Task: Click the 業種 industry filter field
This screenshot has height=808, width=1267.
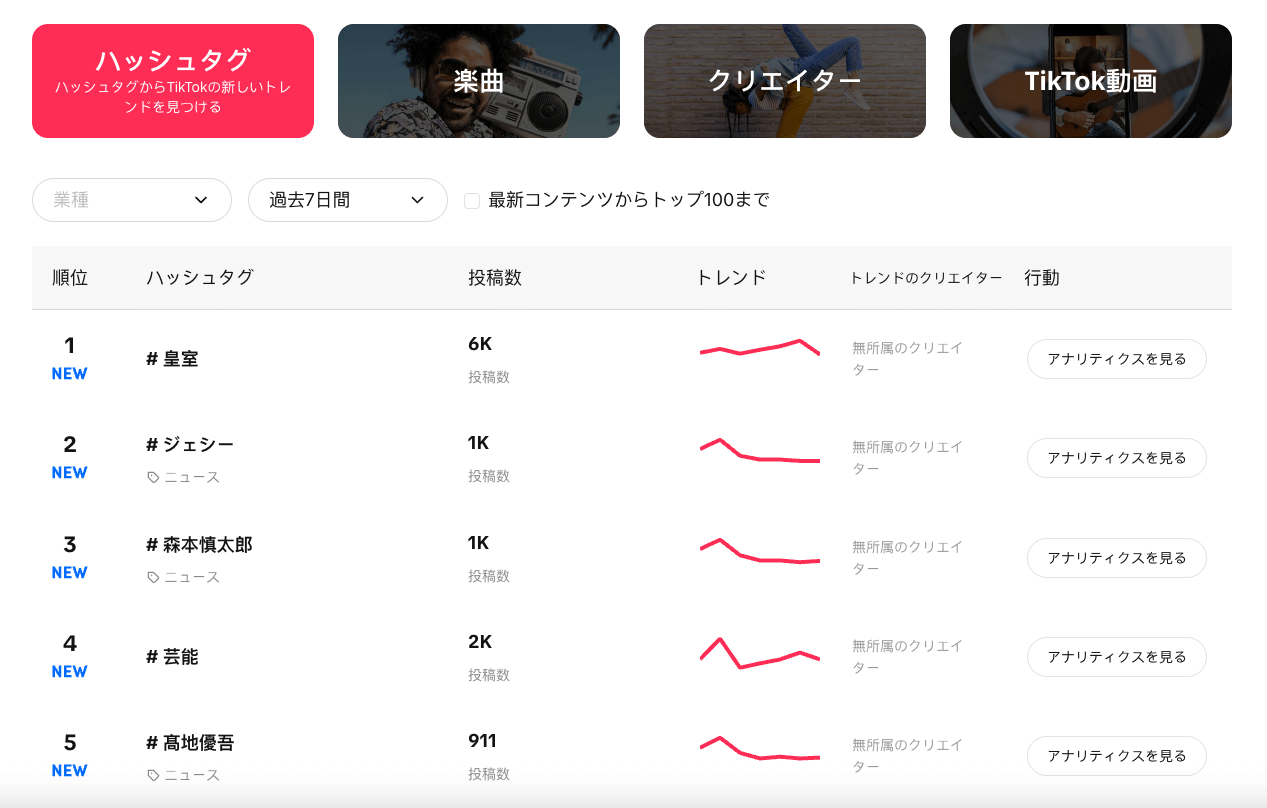Action: click(132, 200)
